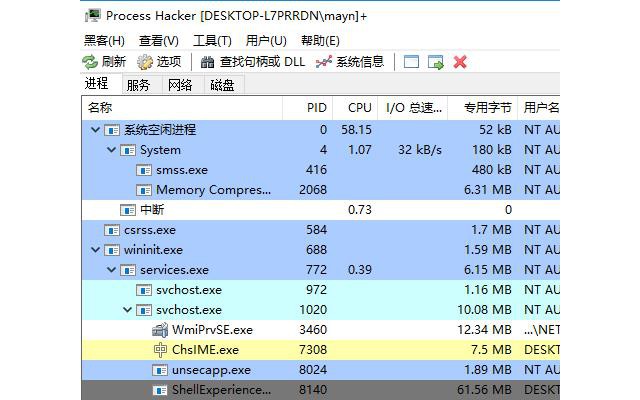Click icon of svchost.exe PID 972
Screen dimensions: 640x400
click(x=144, y=290)
